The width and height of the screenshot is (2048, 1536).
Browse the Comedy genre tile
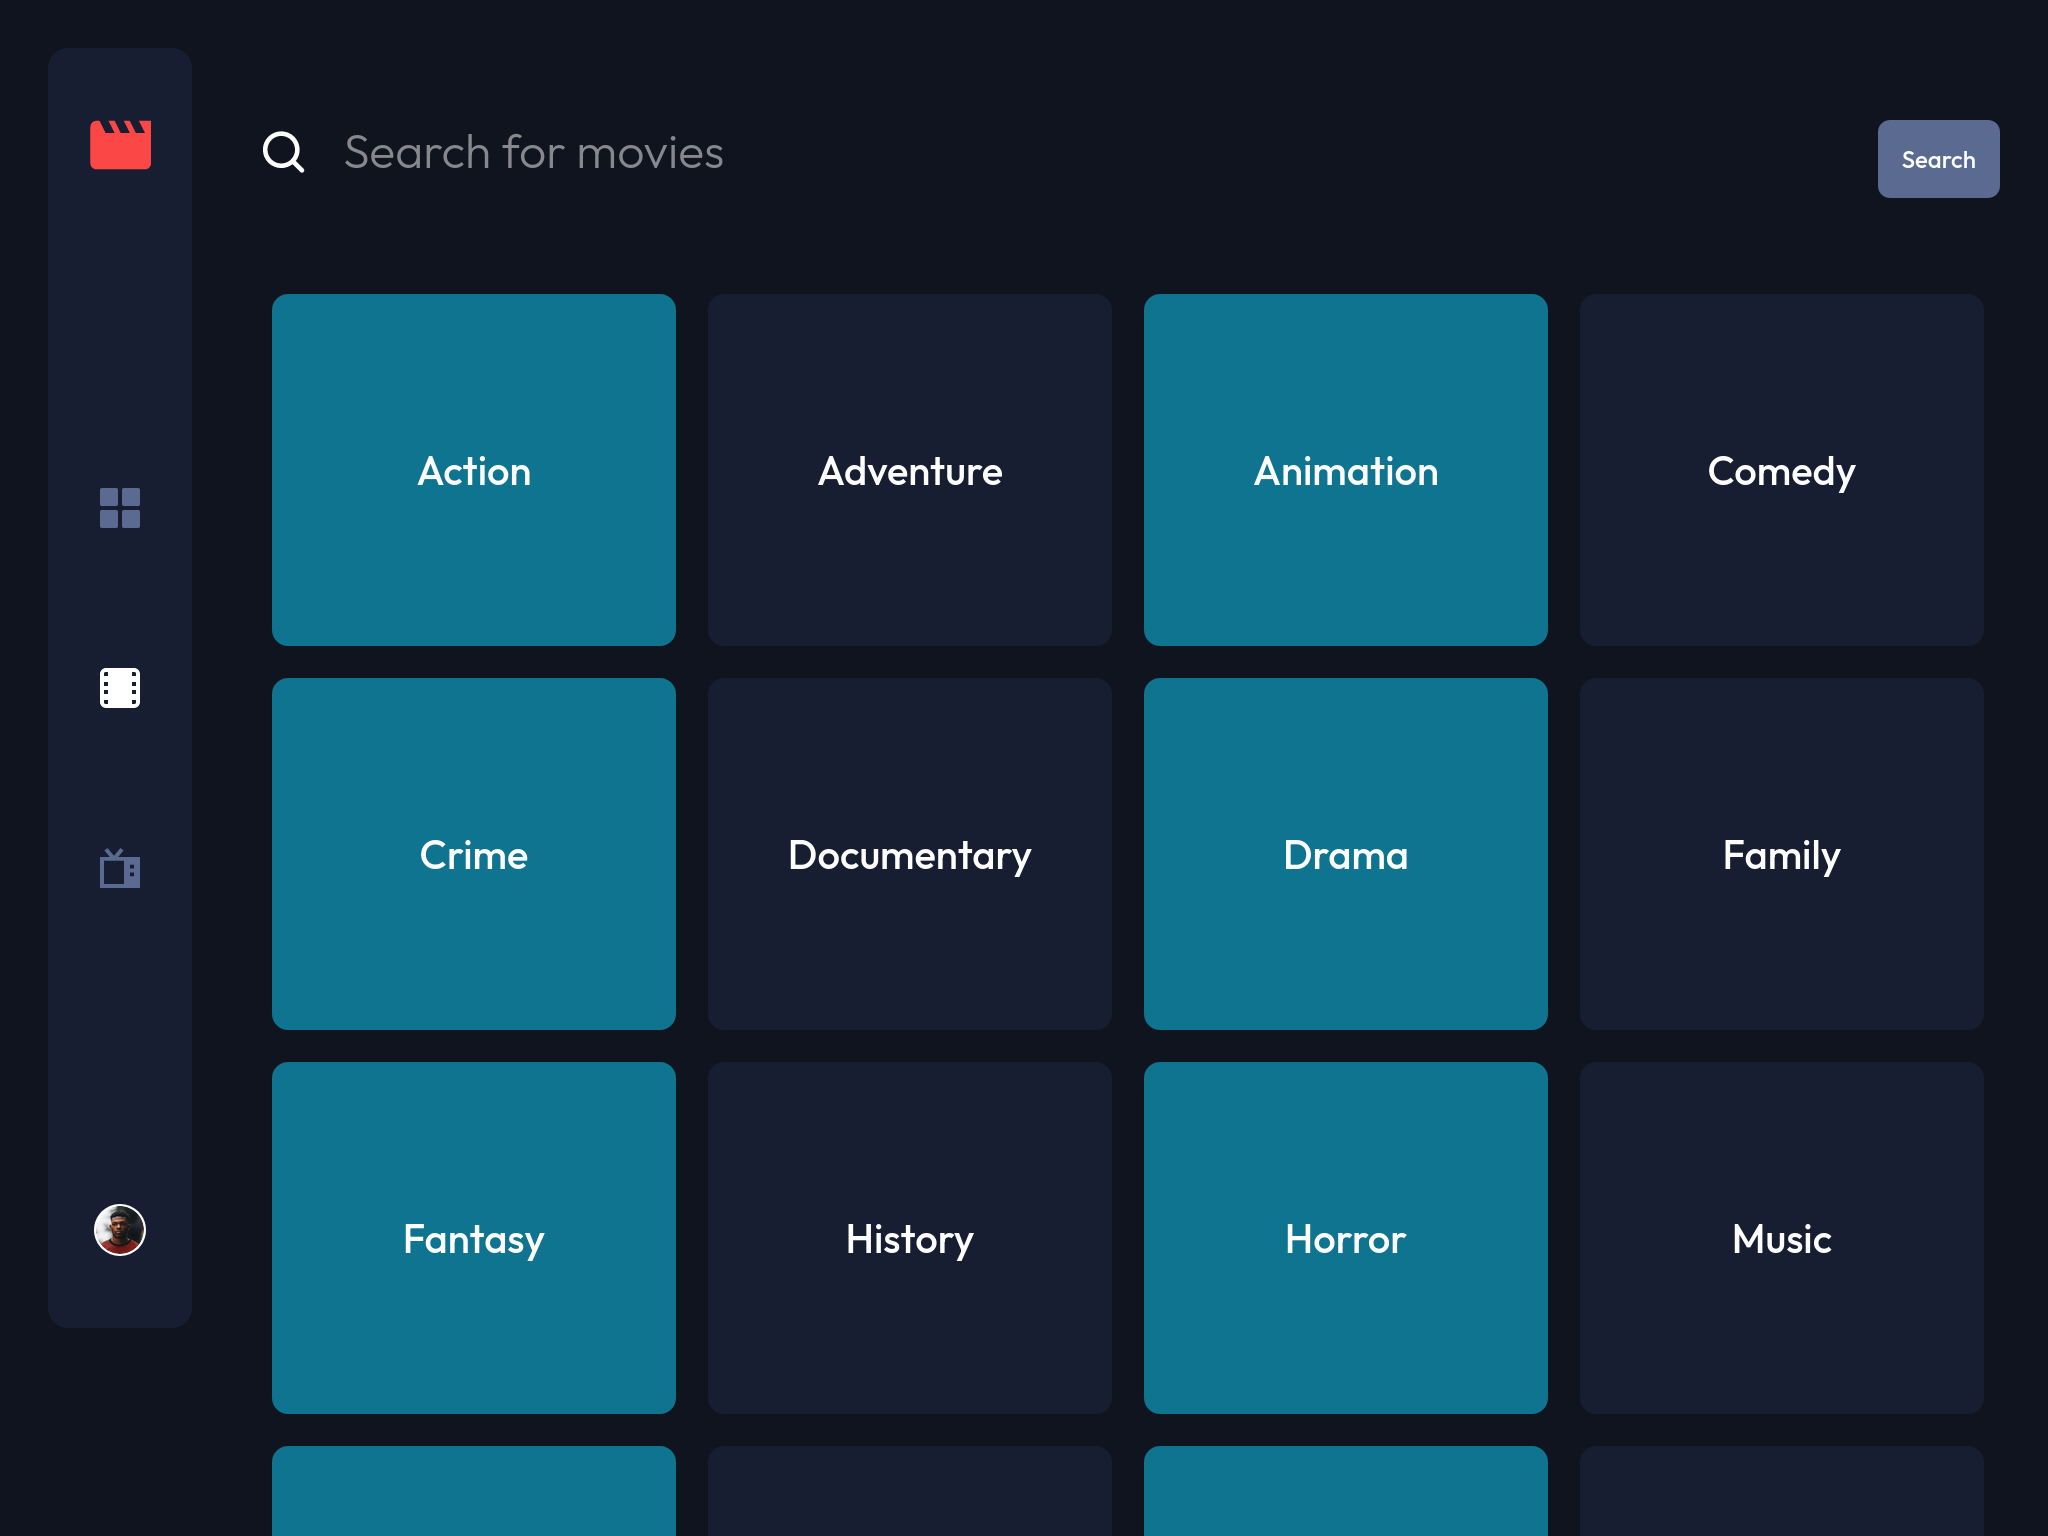click(x=1782, y=470)
